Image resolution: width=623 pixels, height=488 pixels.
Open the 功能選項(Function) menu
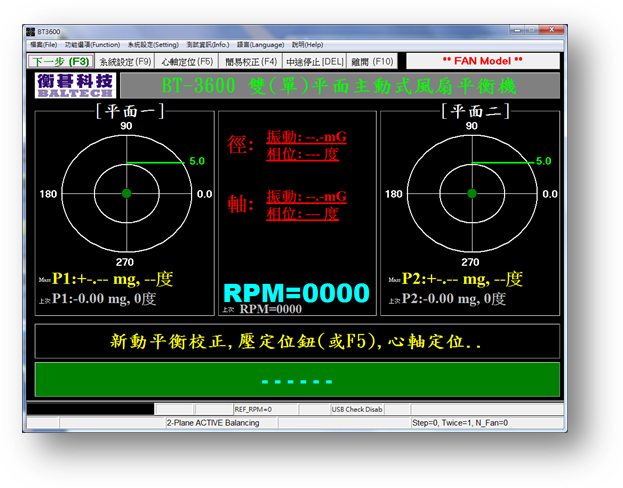click(x=92, y=45)
